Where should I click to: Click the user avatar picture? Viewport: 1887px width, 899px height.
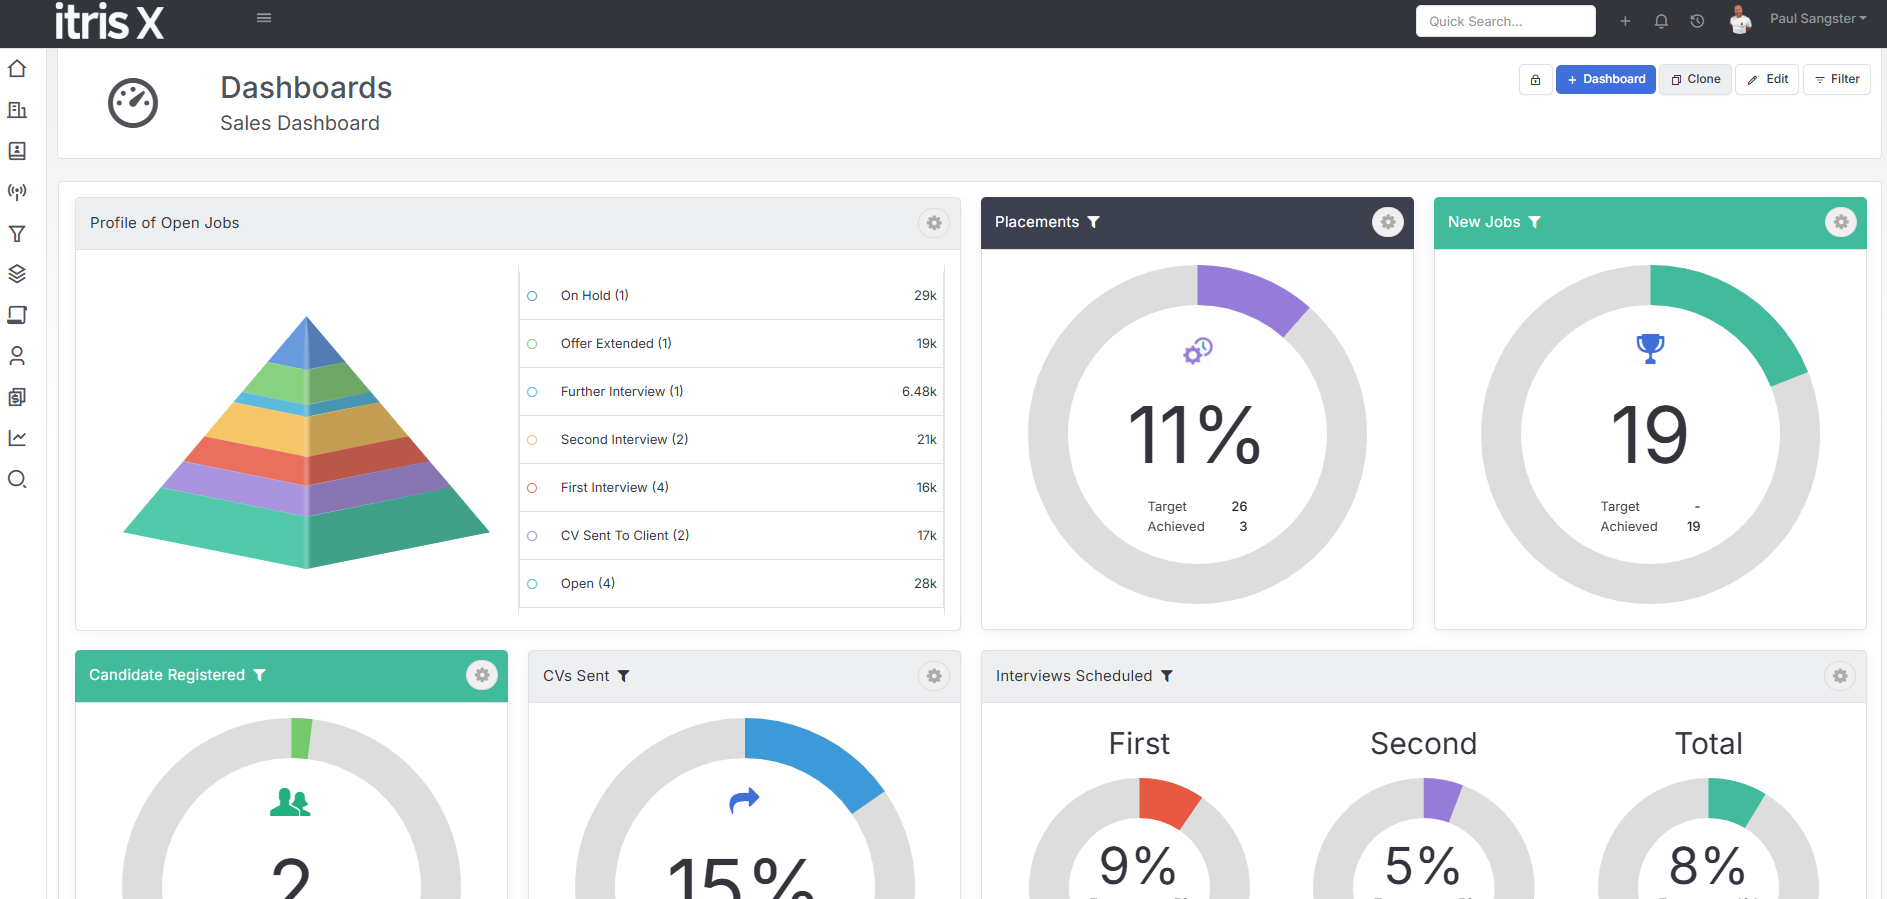[1741, 20]
